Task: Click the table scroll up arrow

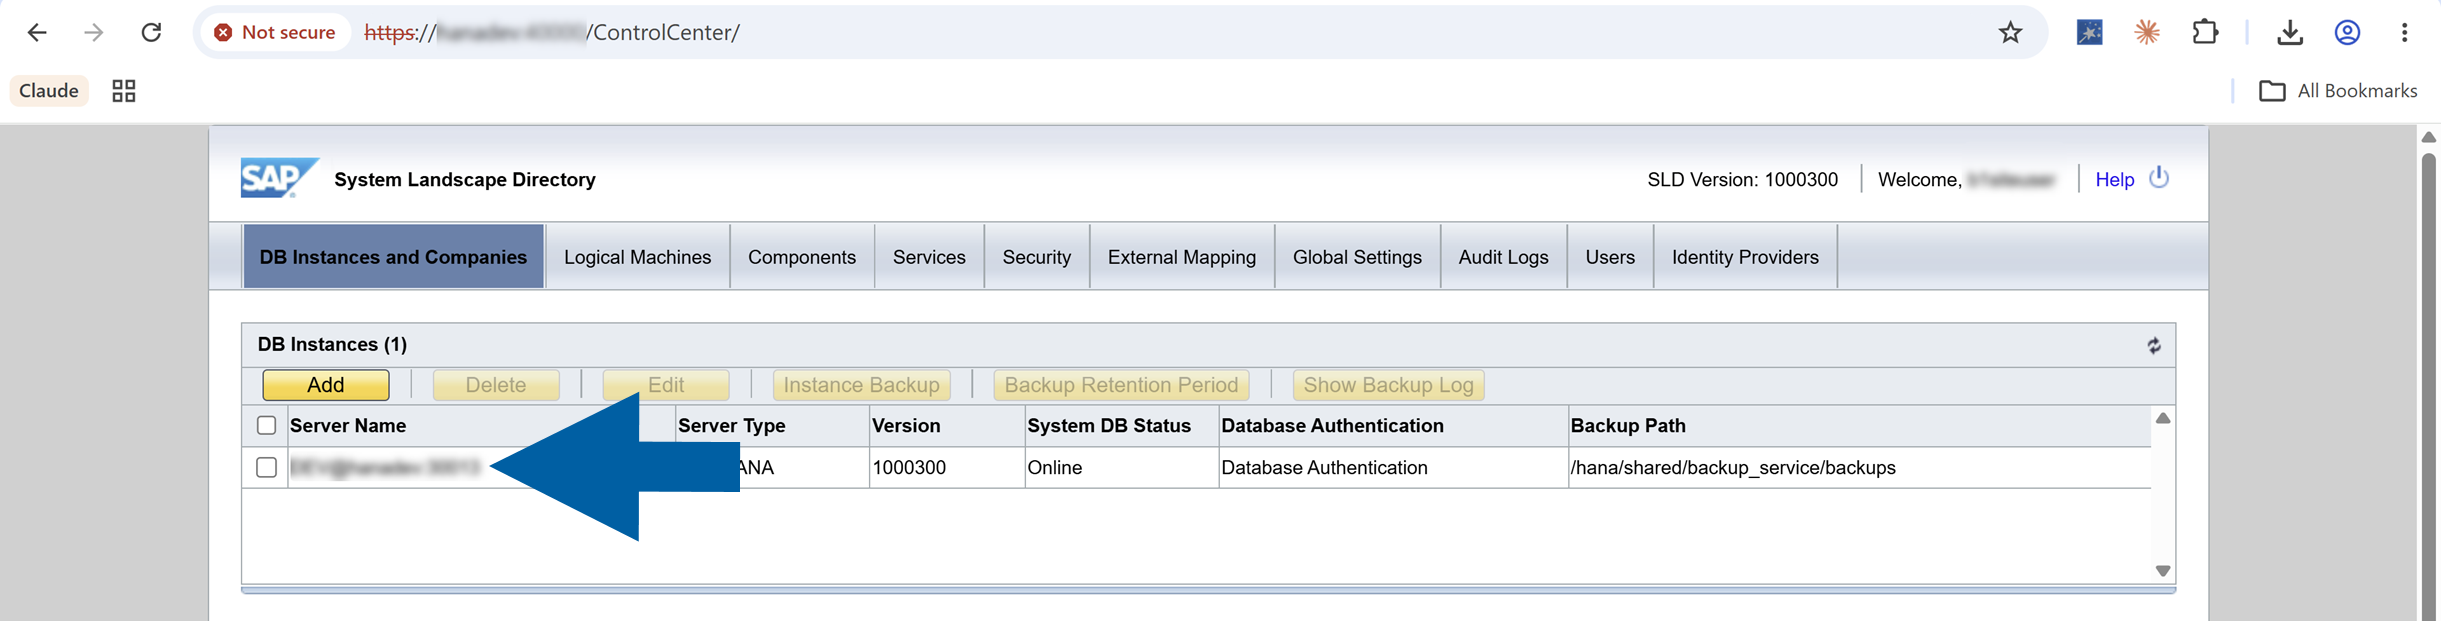Action: 2163,419
